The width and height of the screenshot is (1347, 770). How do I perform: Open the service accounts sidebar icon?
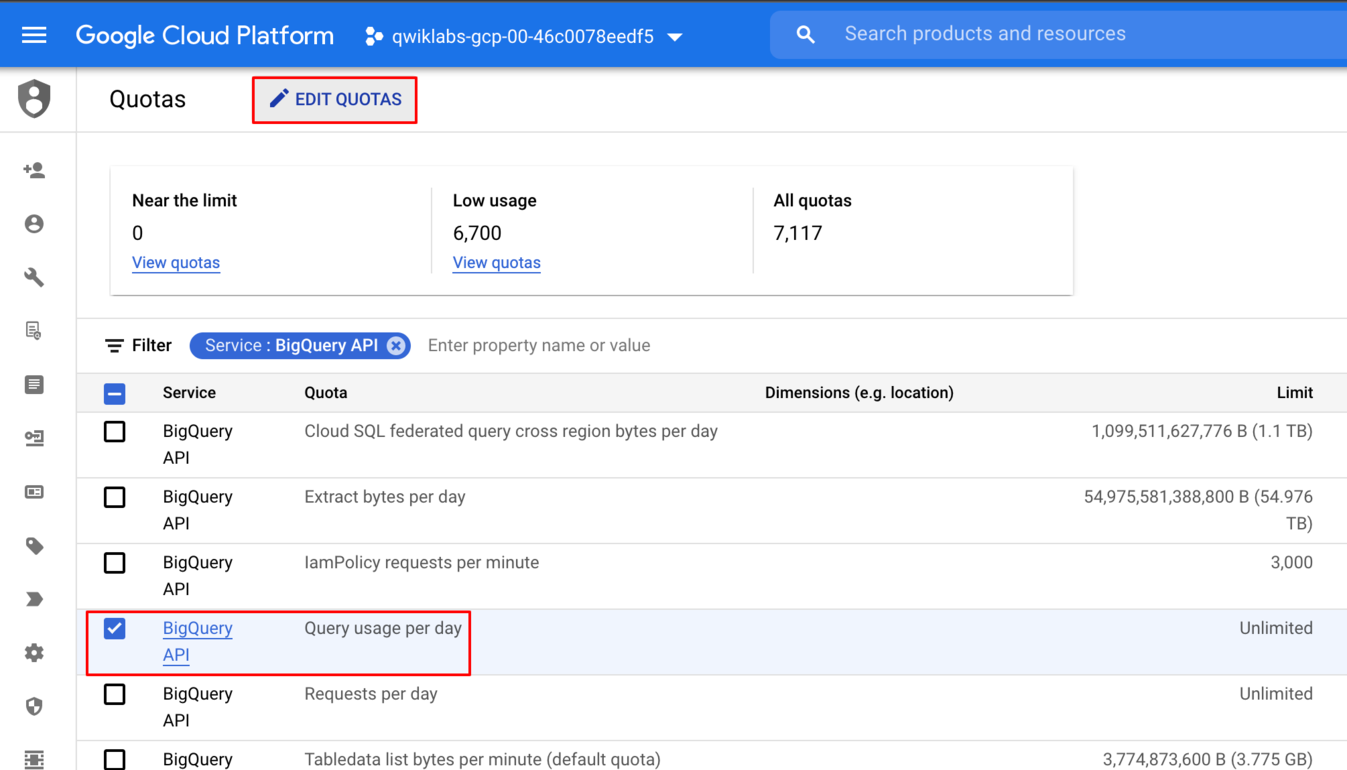click(34, 438)
